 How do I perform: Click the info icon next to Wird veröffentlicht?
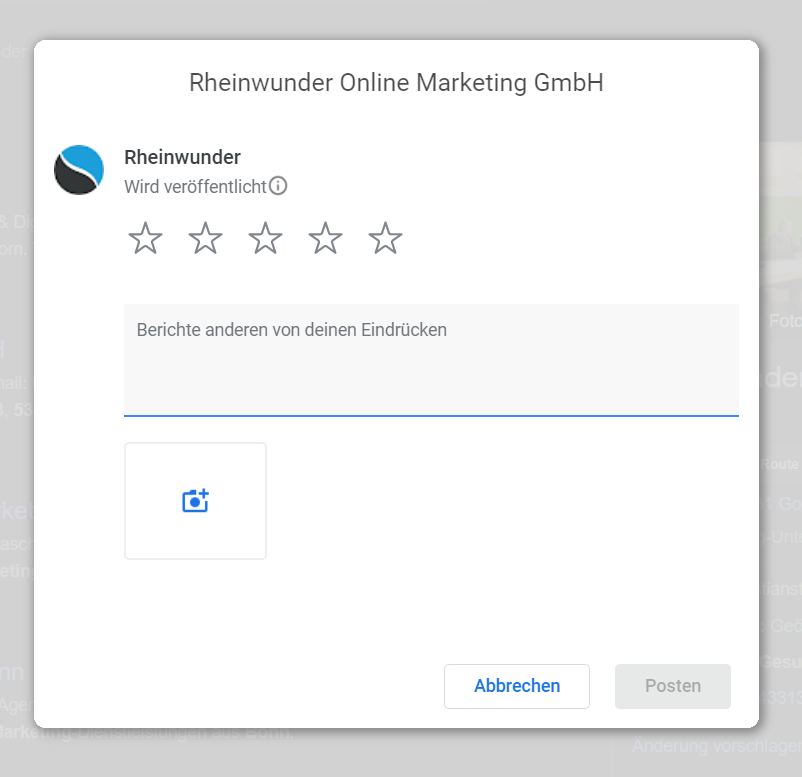point(278,186)
